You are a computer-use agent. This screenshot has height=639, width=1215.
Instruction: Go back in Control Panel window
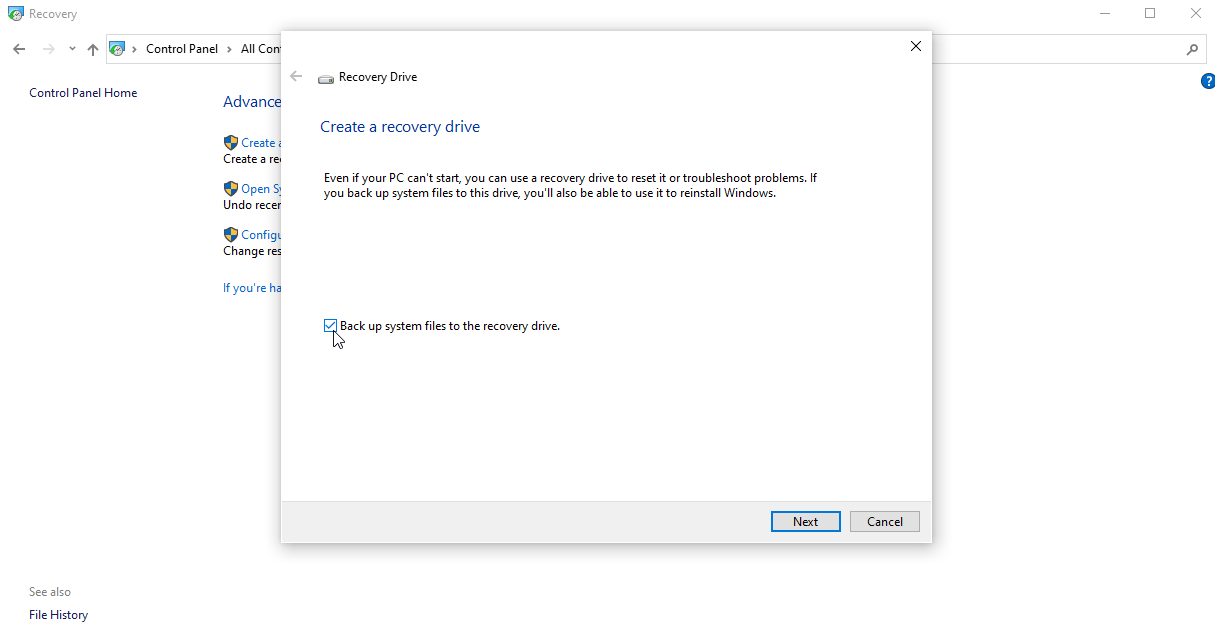pyautogui.click(x=19, y=49)
